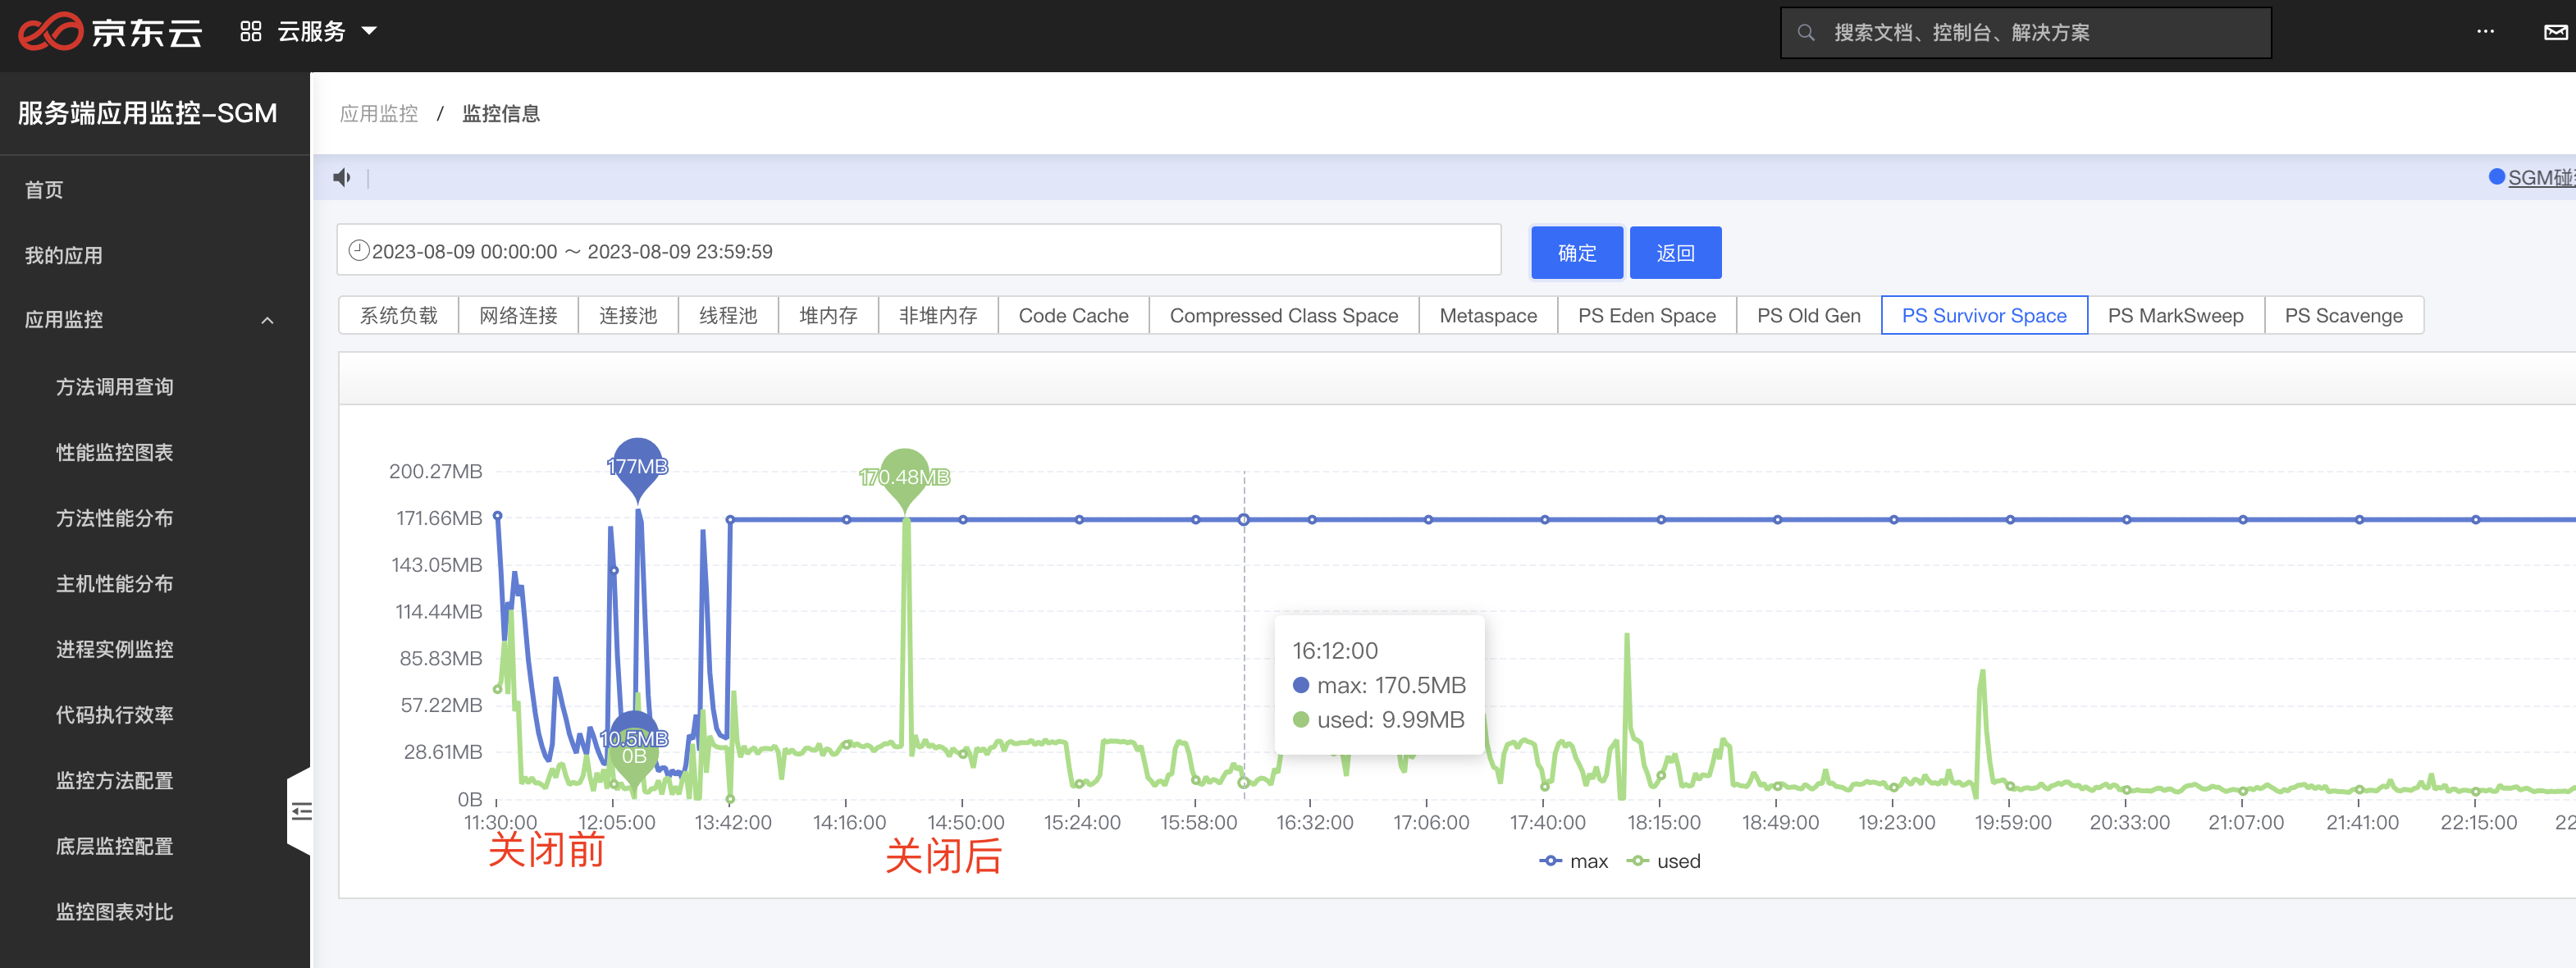Select PS Survivor Space tab

(x=1984, y=316)
